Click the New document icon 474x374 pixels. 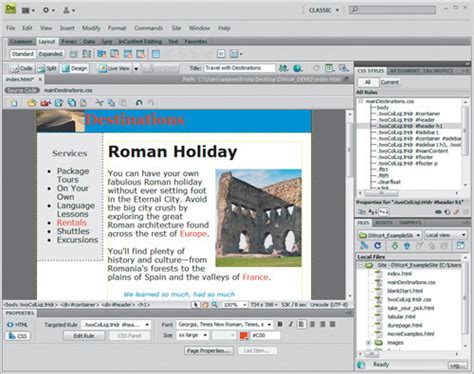click(14, 103)
